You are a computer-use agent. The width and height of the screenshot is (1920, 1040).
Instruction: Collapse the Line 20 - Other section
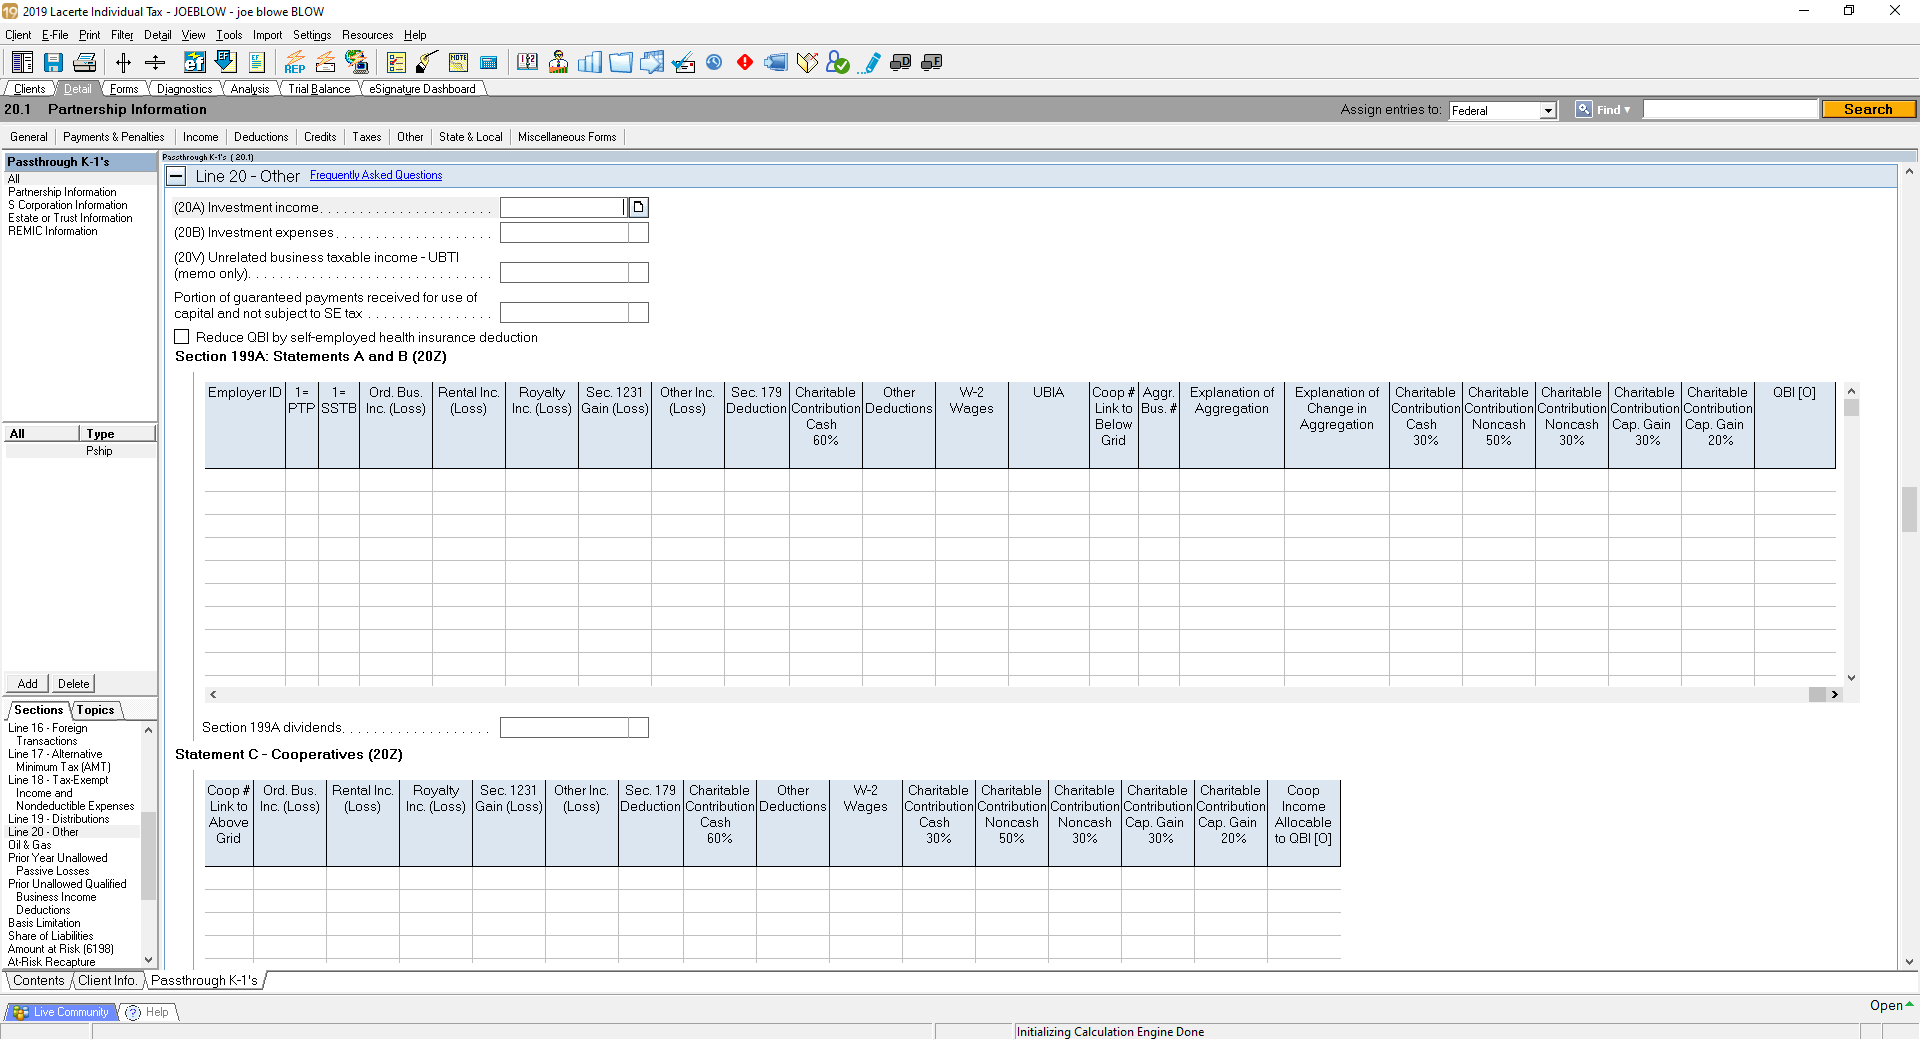pos(176,176)
